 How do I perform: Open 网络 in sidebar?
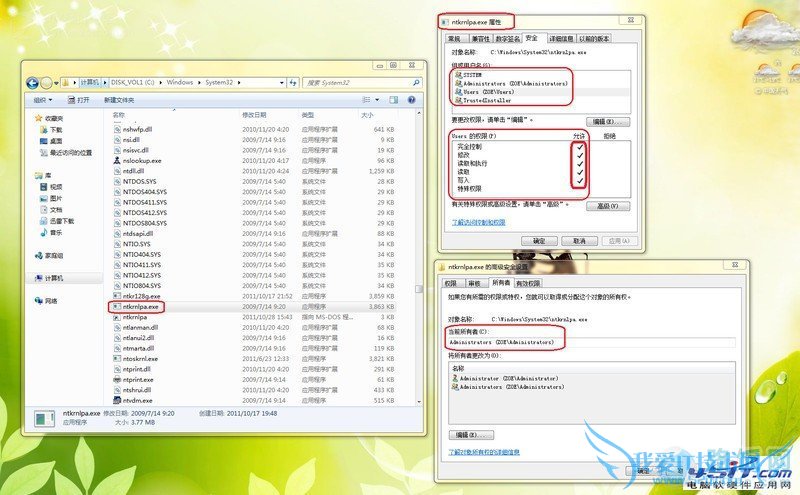[x=46, y=301]
